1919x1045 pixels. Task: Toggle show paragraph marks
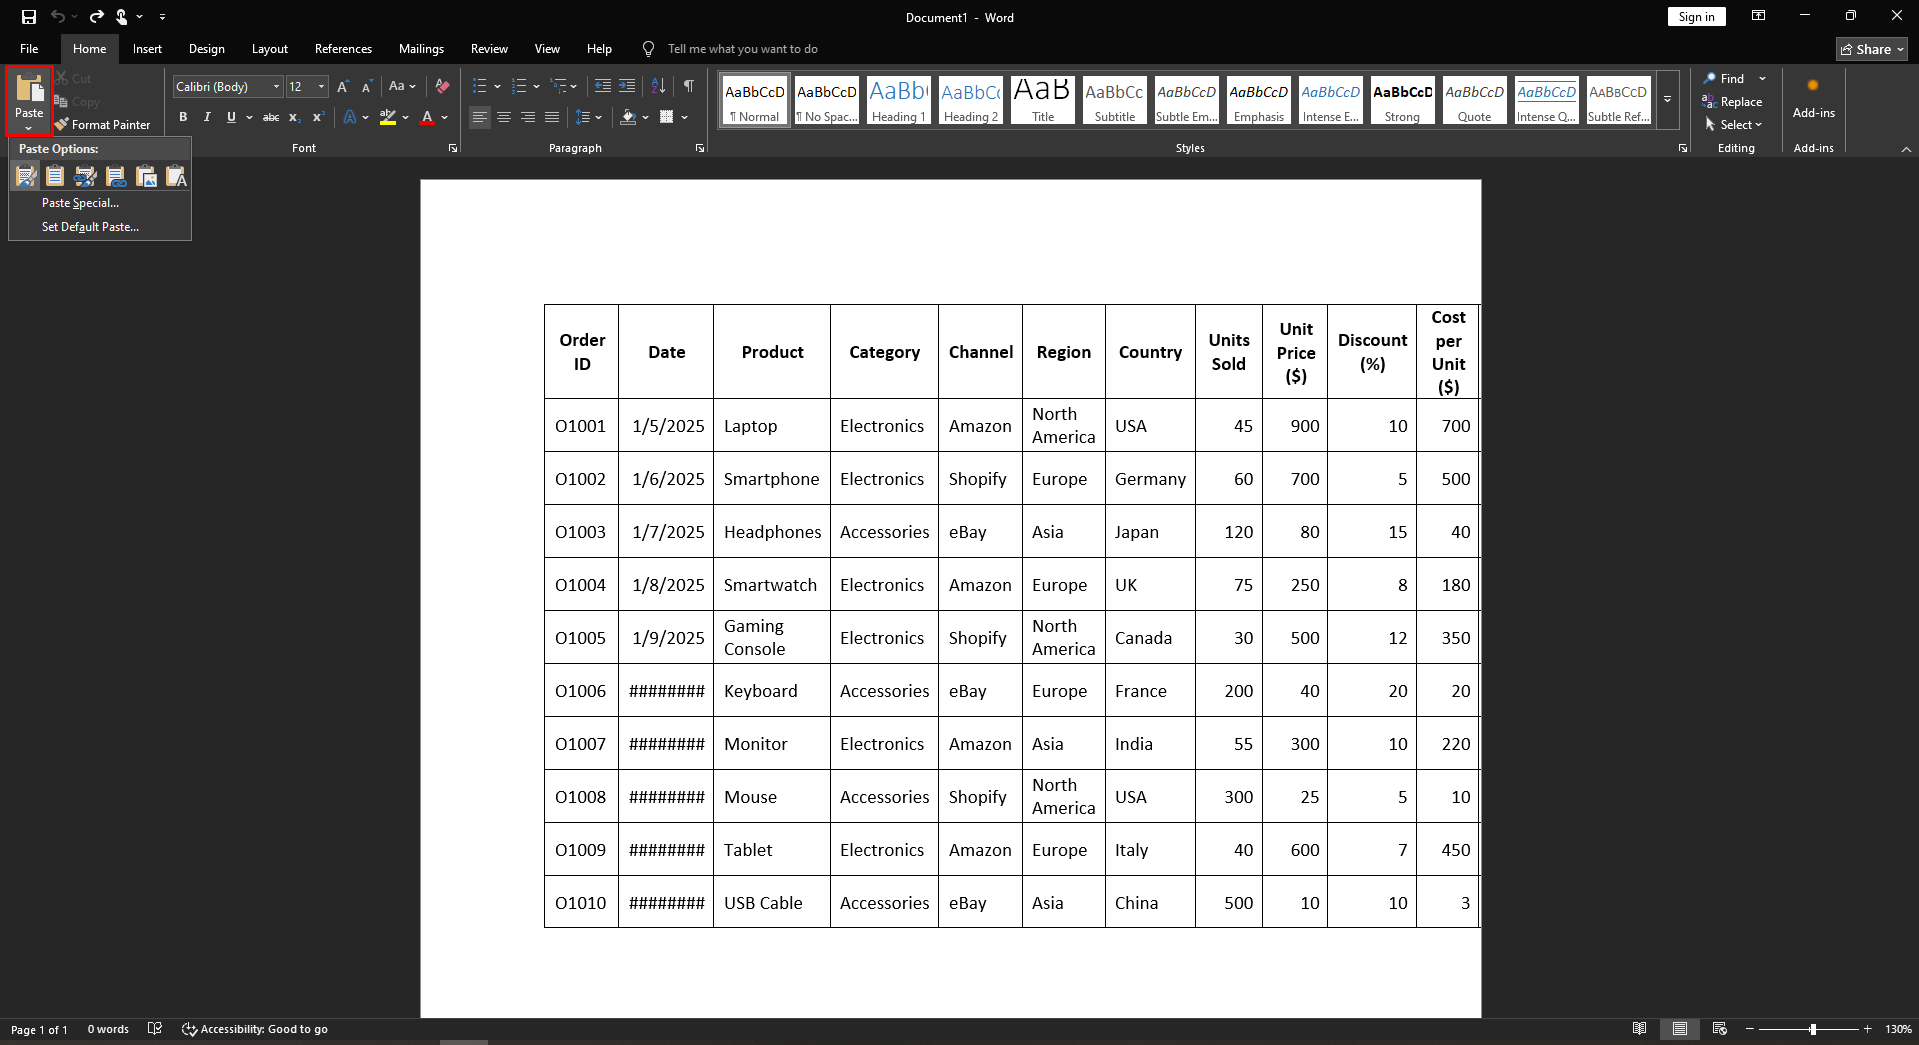(x=689, y=86)
